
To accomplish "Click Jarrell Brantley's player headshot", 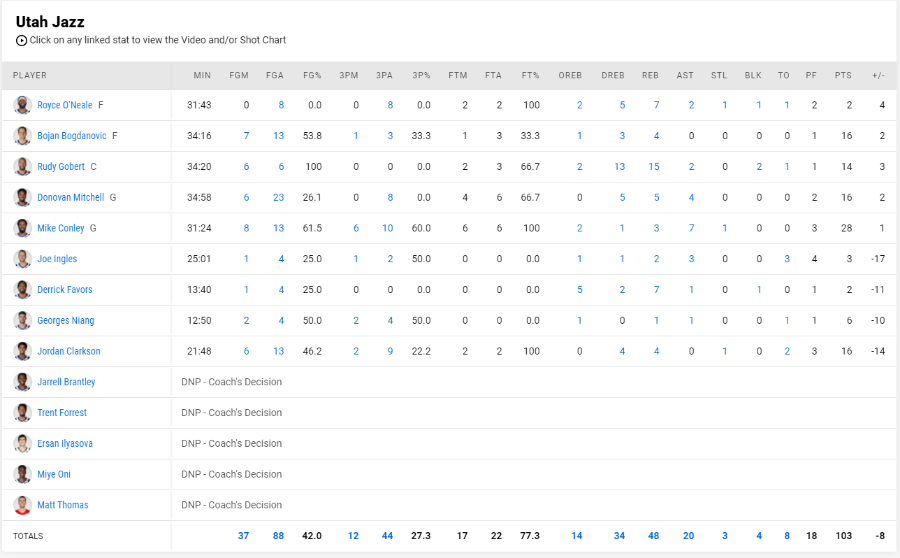I will point(22,382).
